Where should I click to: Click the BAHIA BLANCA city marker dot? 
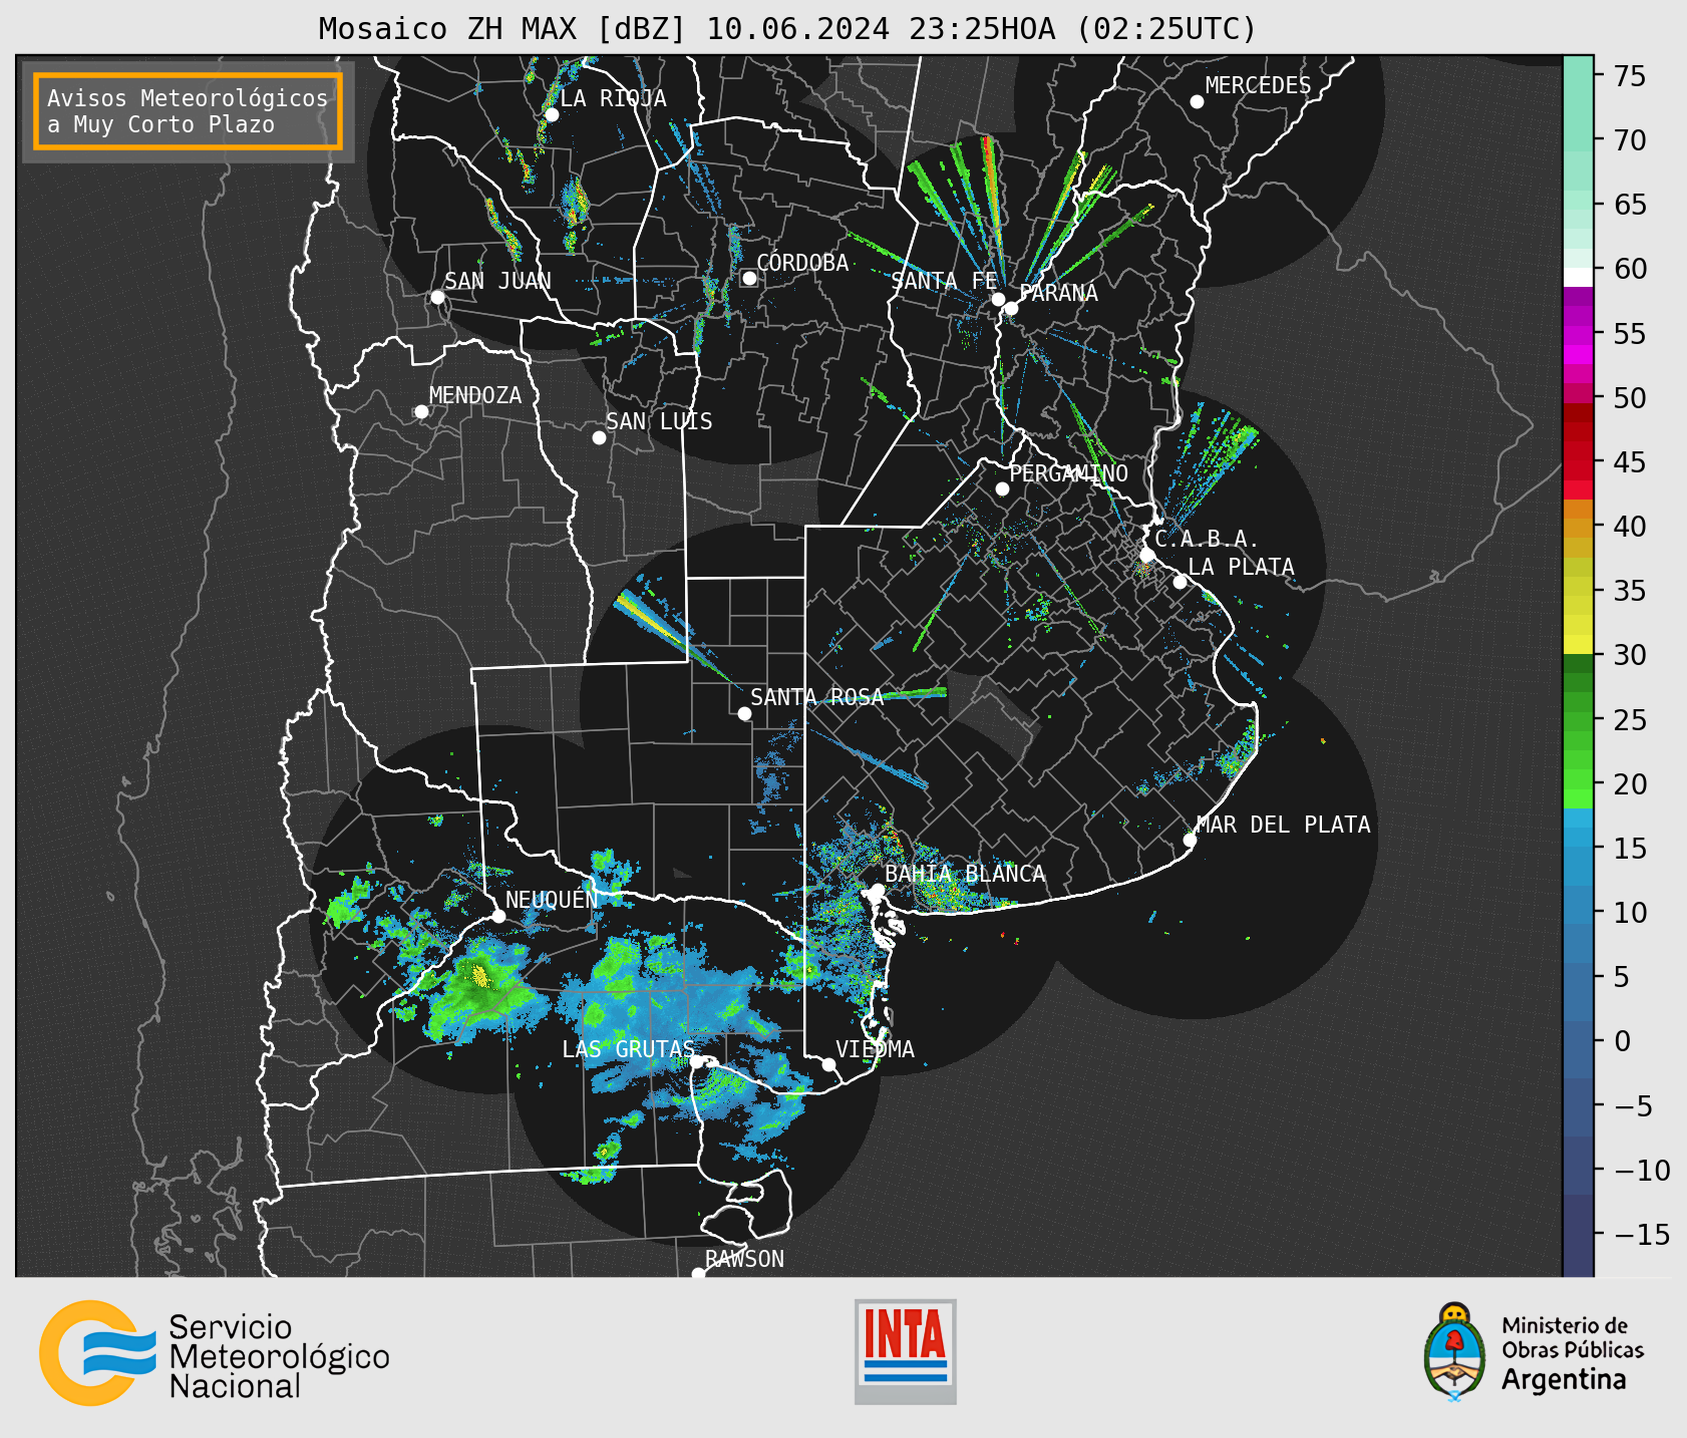(877, 890)
